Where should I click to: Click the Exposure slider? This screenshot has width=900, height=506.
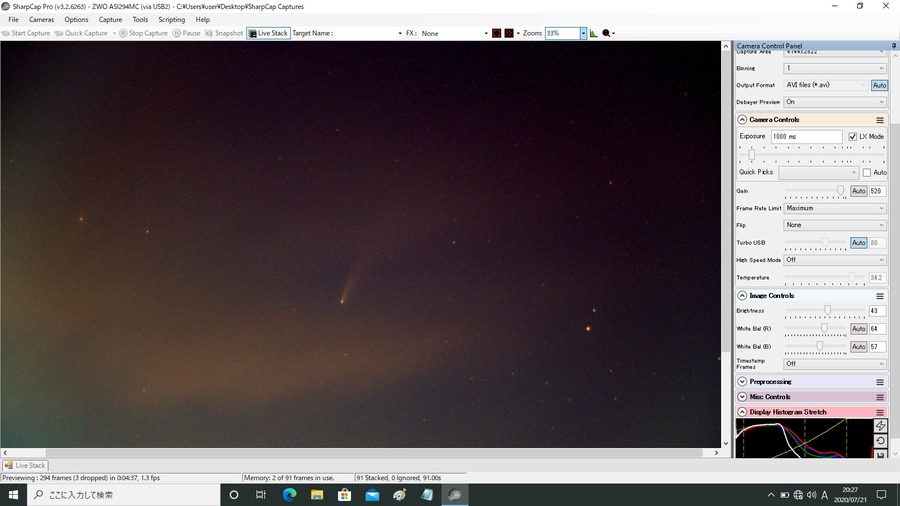point(812,154)
